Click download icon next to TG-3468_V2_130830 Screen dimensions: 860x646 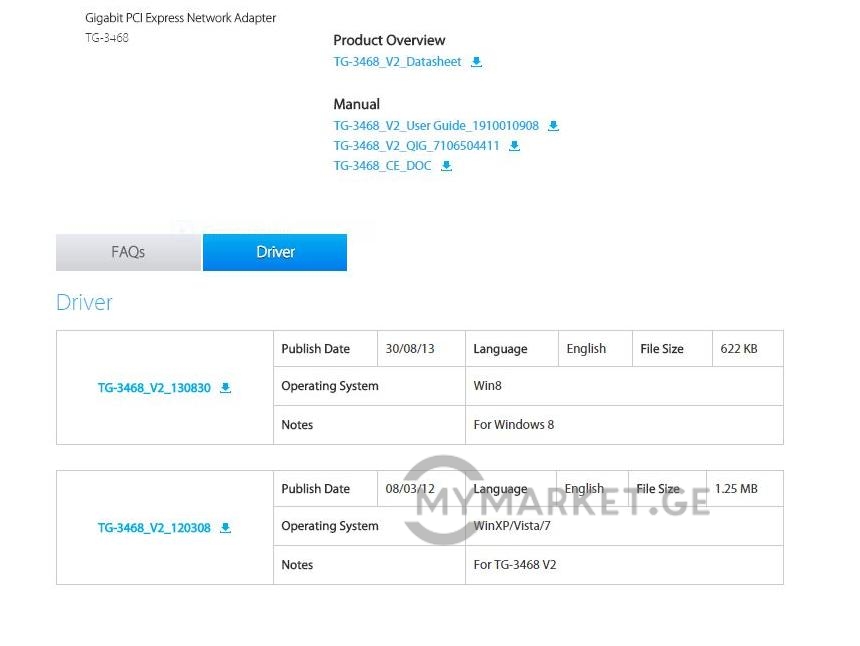tap(225, 388)
